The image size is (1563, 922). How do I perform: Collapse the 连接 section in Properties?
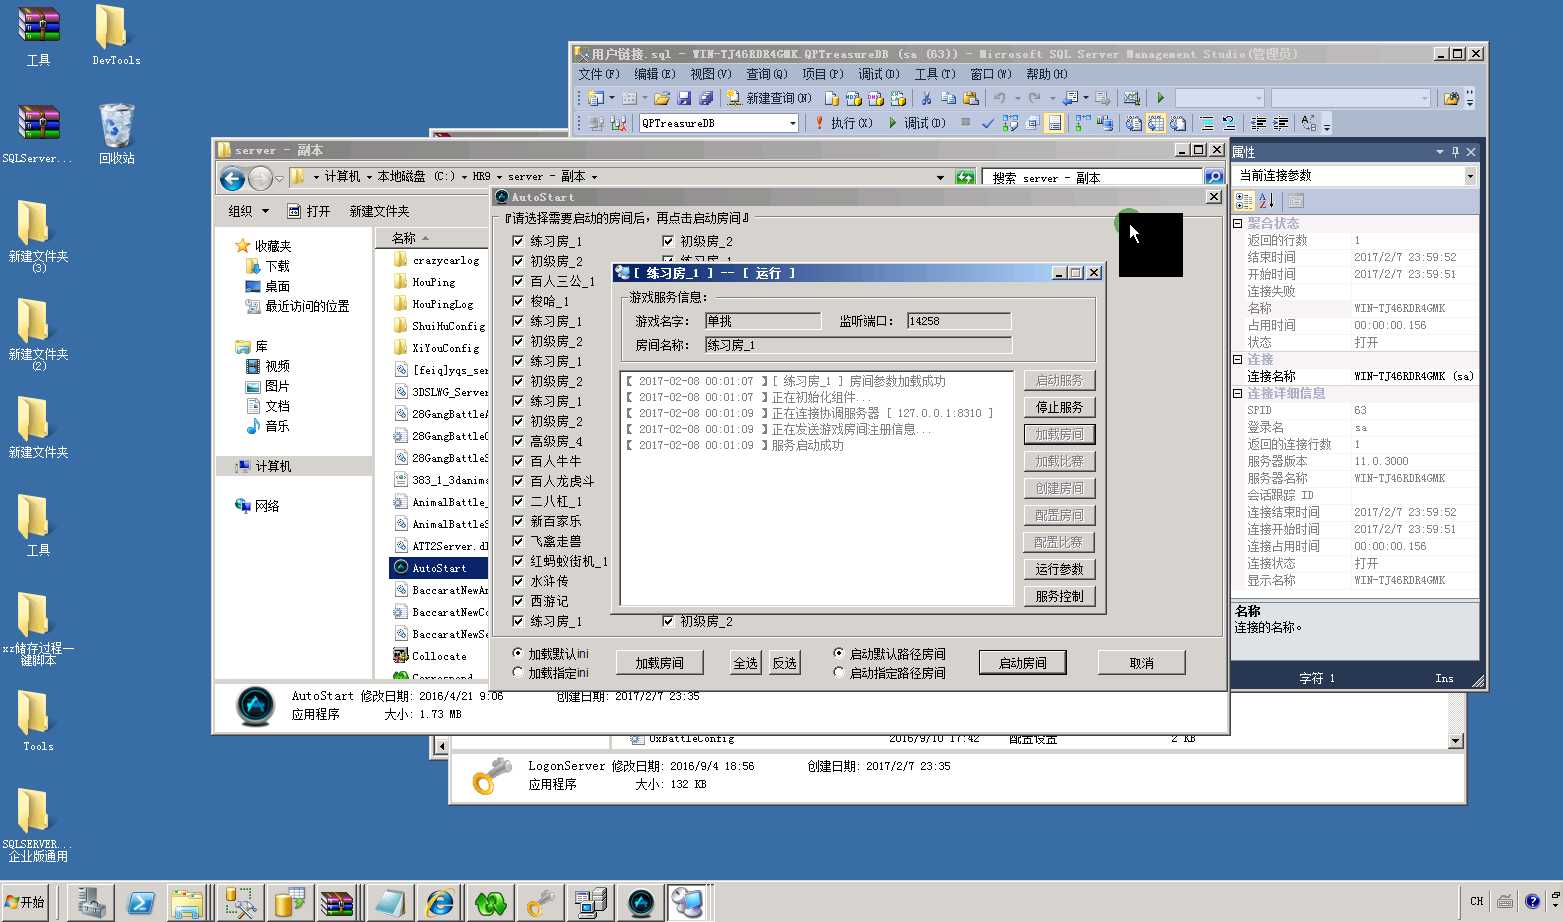point(1238,359)
